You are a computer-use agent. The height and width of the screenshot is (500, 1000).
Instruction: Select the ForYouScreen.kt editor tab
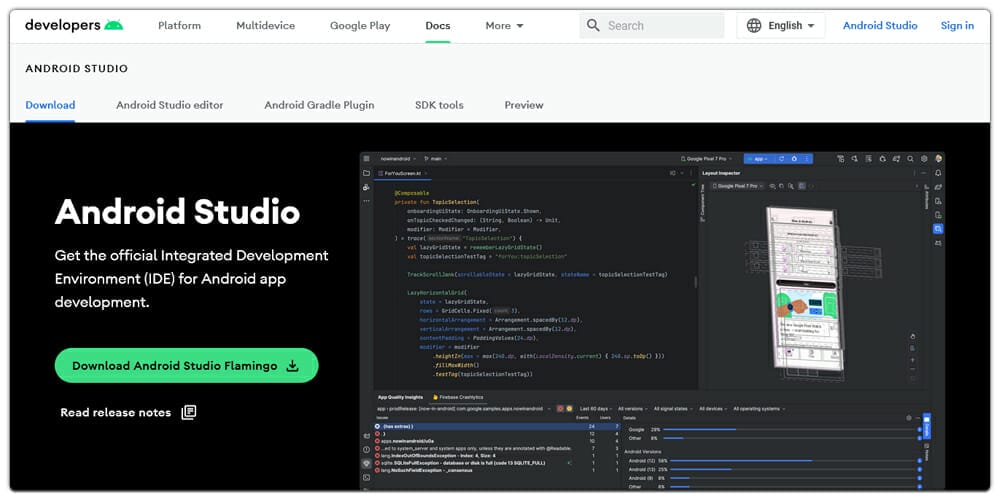[402, 173]
